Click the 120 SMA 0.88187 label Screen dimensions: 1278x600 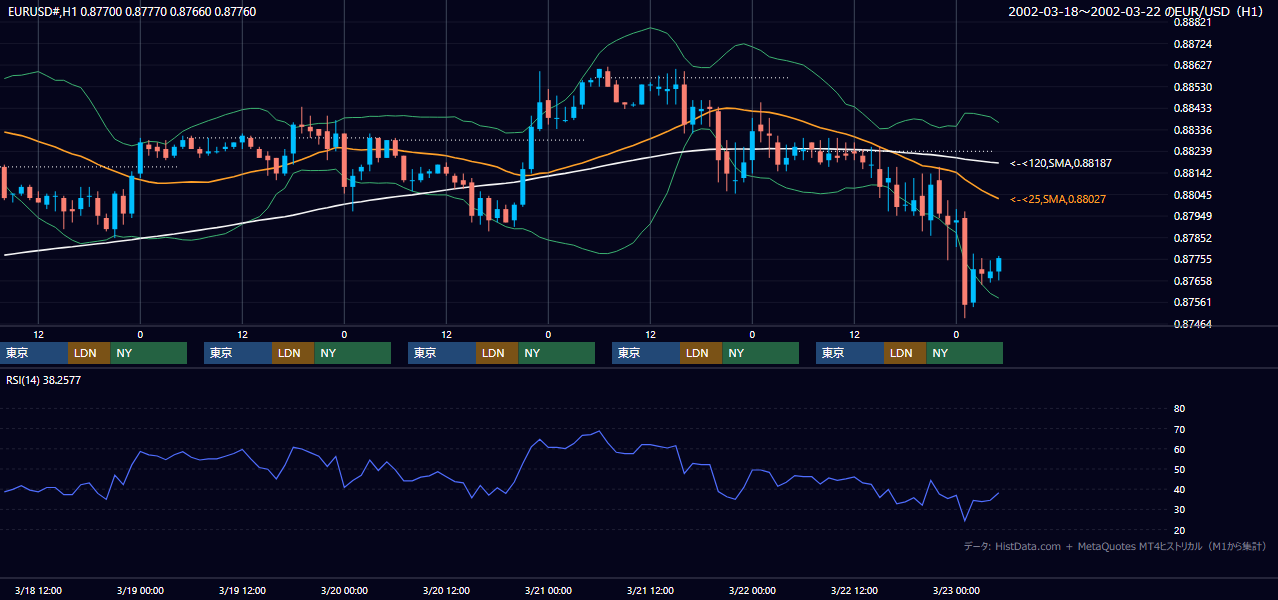1061,162
